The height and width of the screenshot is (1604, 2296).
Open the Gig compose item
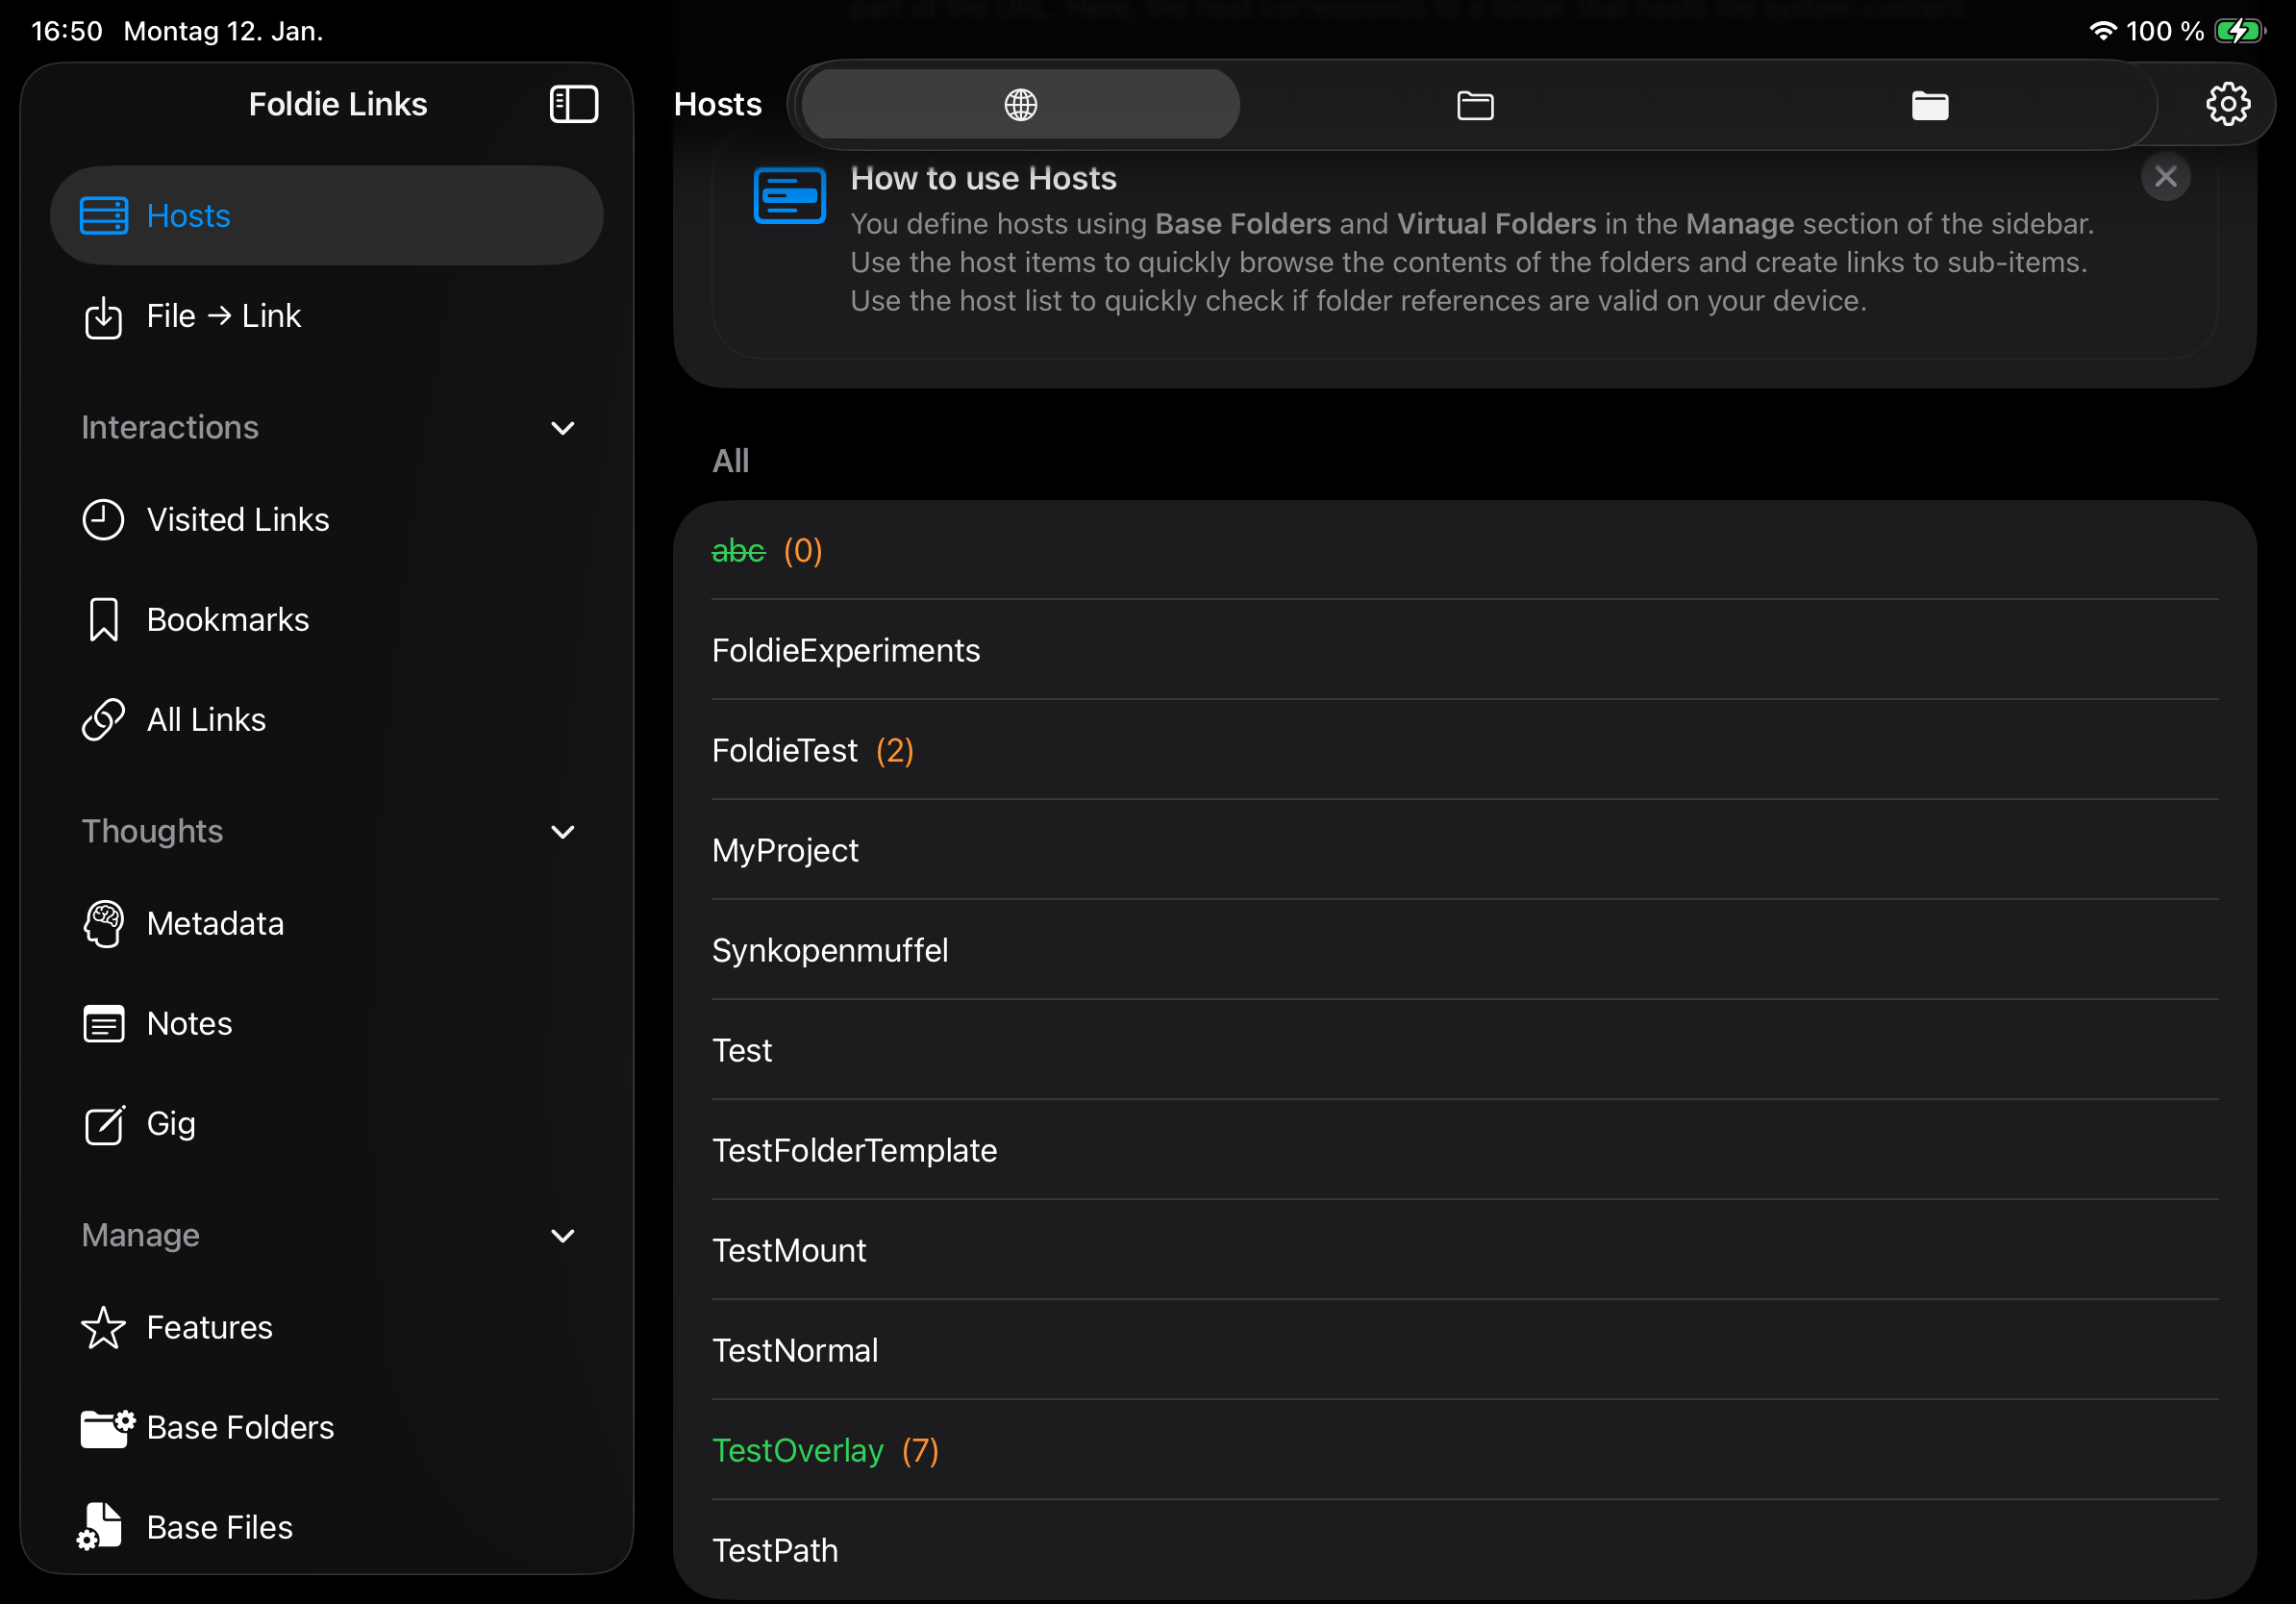(171, 1124)
